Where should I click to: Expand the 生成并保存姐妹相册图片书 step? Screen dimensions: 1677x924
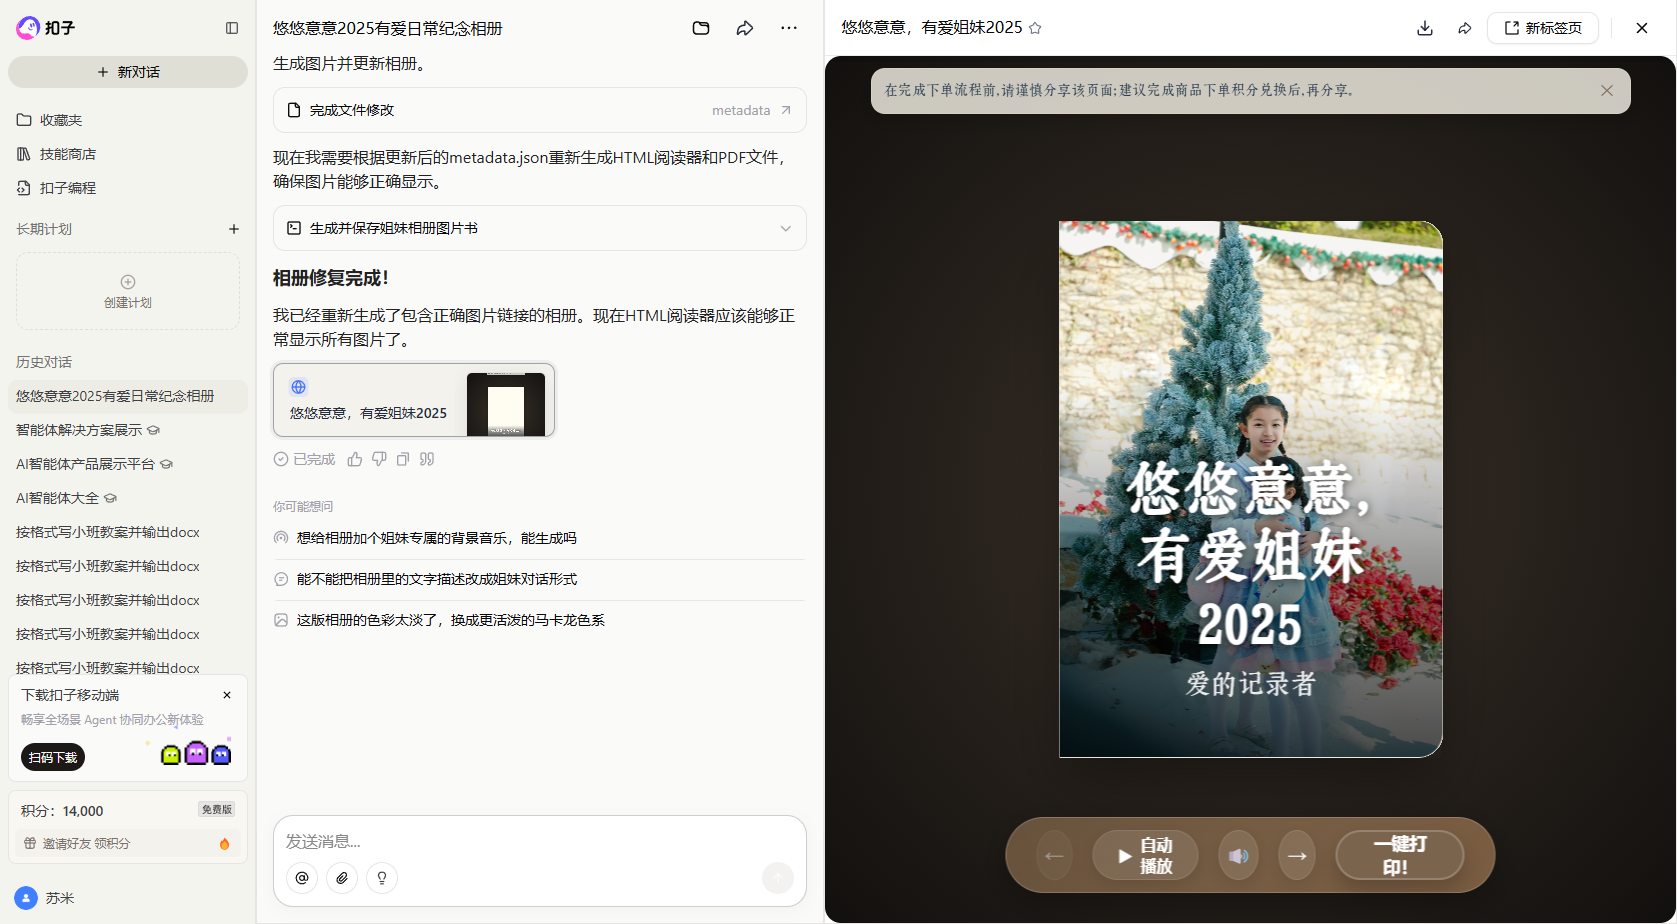785,228
